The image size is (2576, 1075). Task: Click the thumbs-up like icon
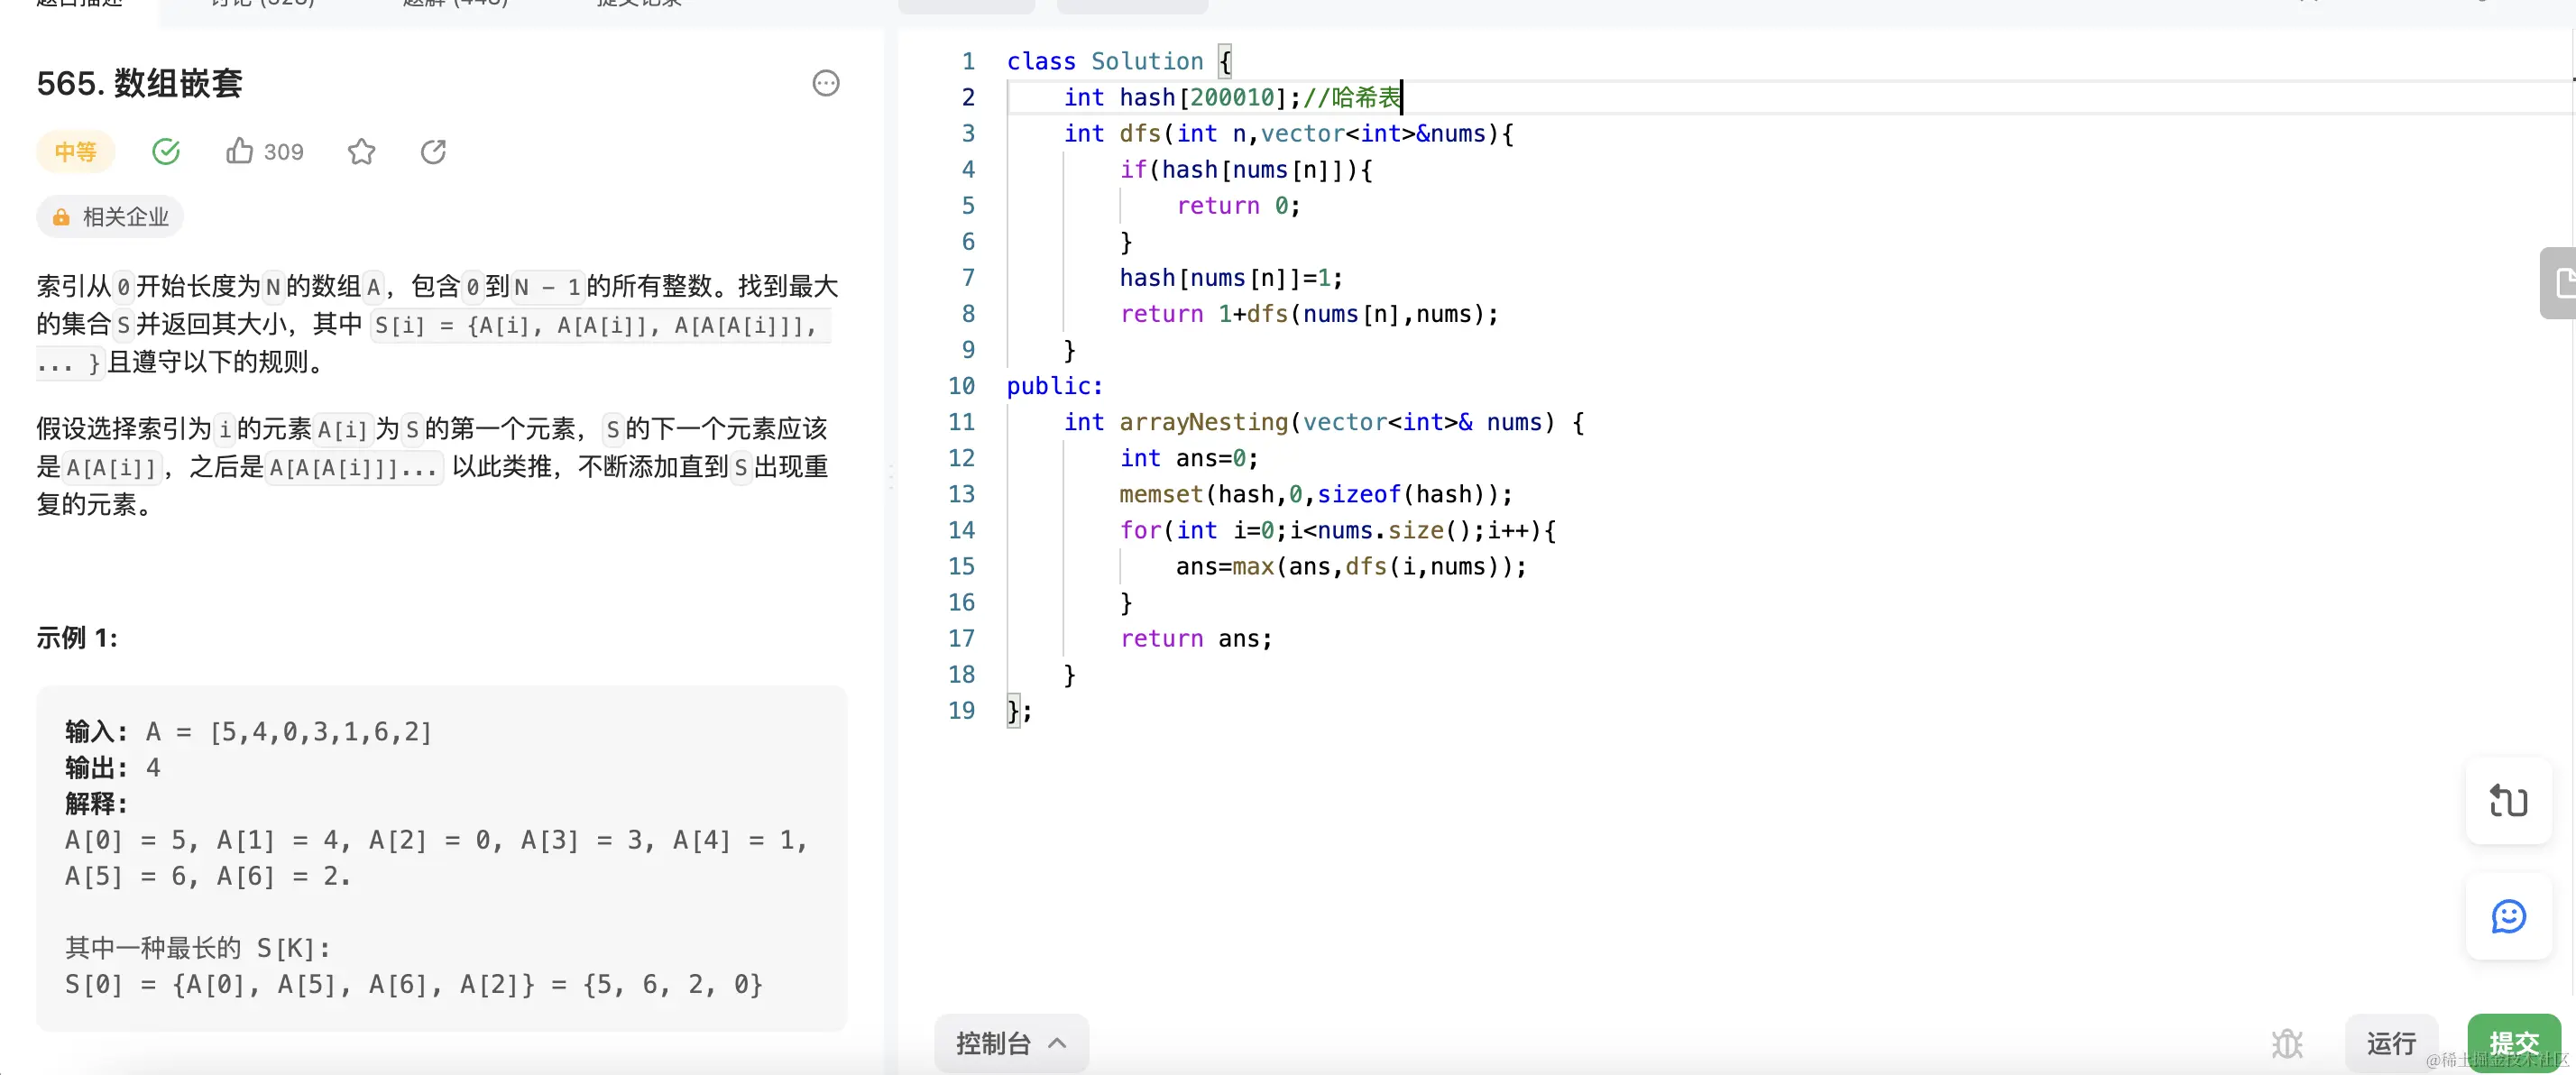tap(239, 152)
